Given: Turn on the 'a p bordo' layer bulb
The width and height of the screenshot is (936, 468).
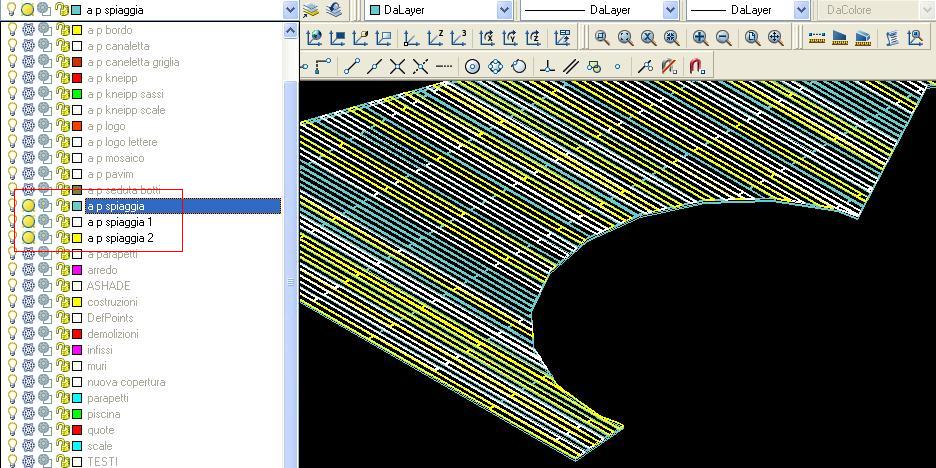Looking at the screenshot, I should click(x=12, y=30).
